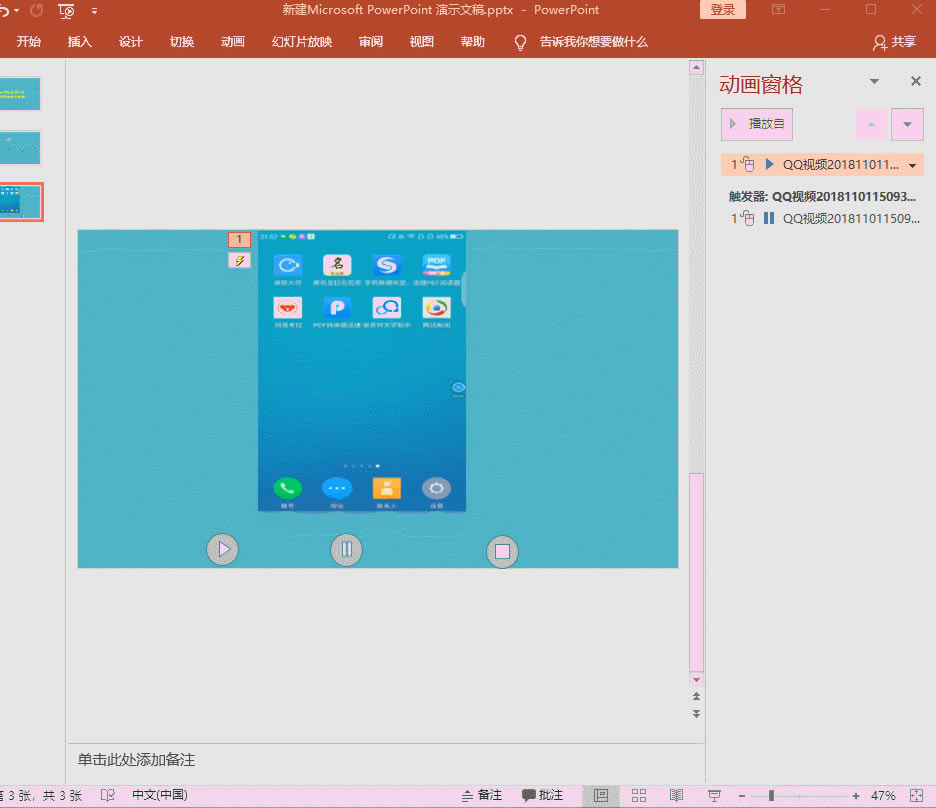Viewport: 936px width, 808px height.
Task: Start Slide Show from the status bar icon
Action: coord(714,794)
